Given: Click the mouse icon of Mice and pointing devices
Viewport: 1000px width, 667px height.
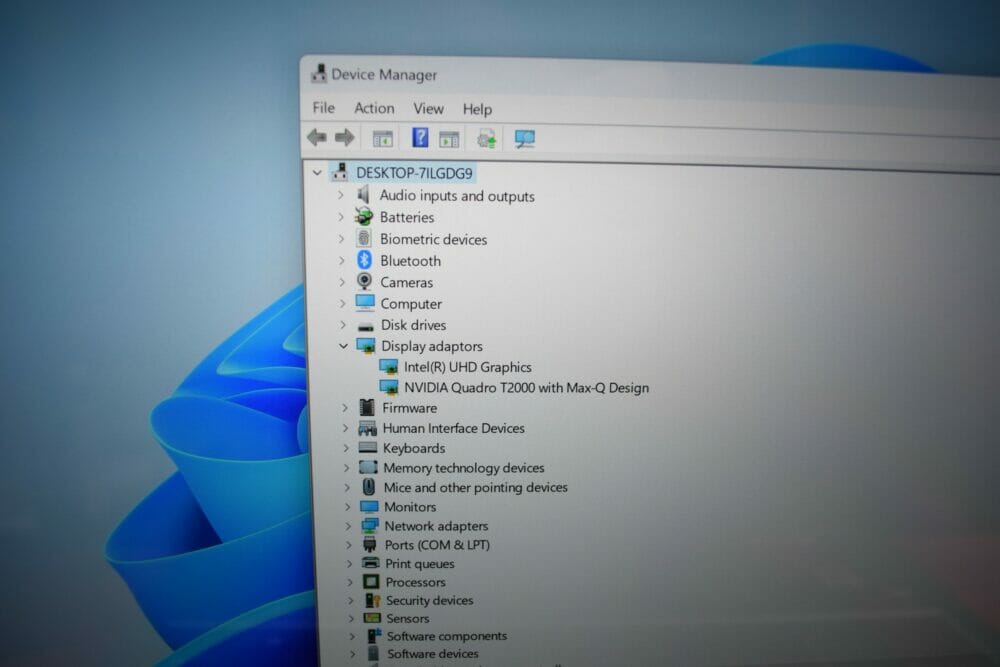Looking at the screenshot, I should (369, 487).
